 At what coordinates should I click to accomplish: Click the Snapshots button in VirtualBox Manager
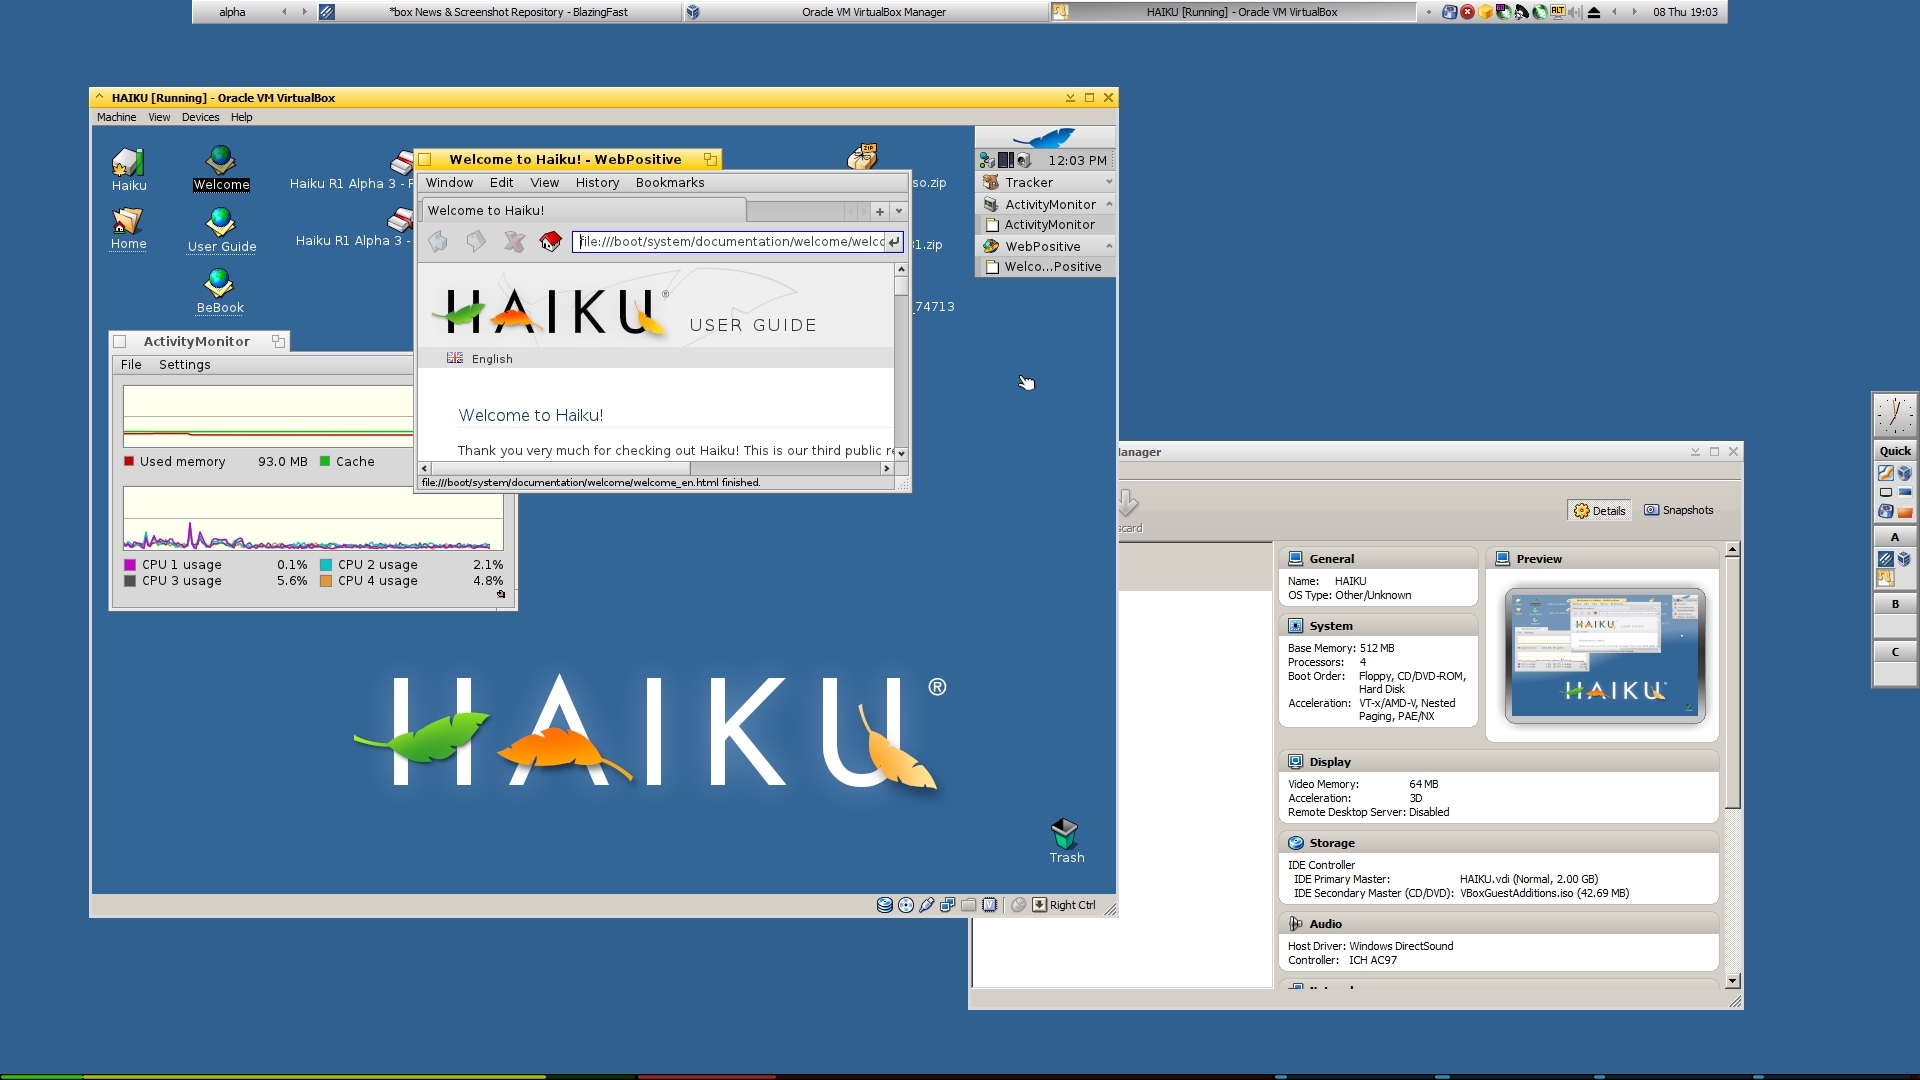tap(1679, 510)
